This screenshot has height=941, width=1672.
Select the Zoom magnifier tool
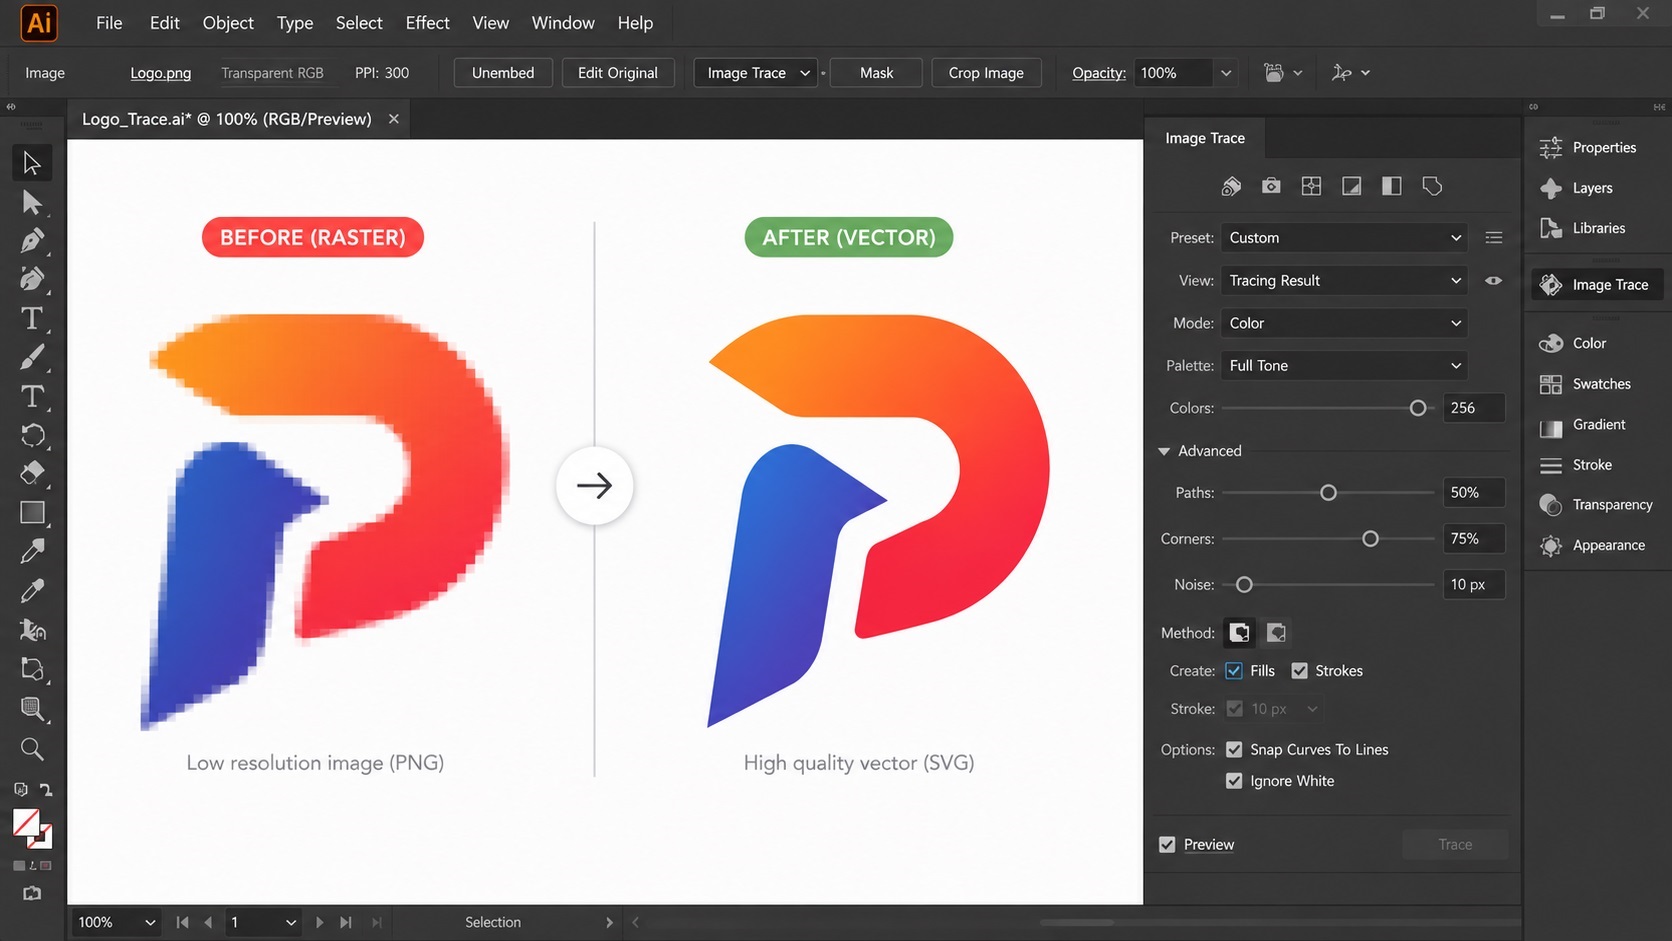pyautogui.click(x=32, y=749)
